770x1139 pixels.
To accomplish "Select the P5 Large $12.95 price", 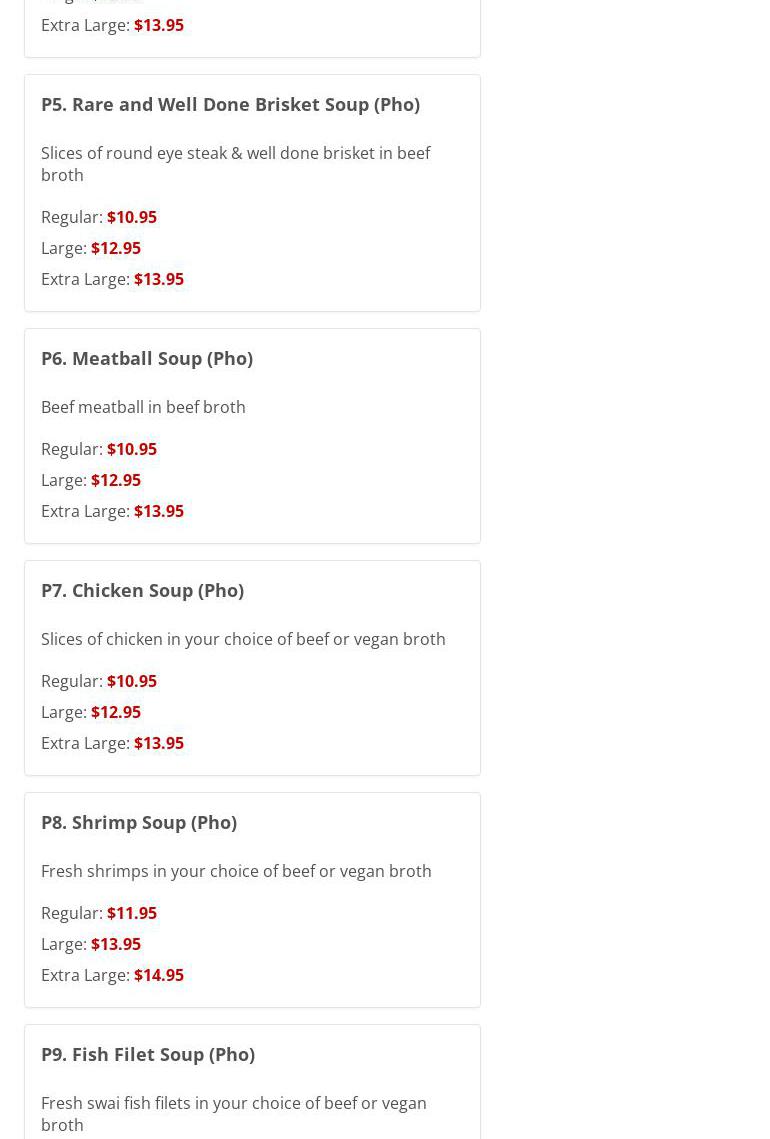I will [x=116, y=248].
